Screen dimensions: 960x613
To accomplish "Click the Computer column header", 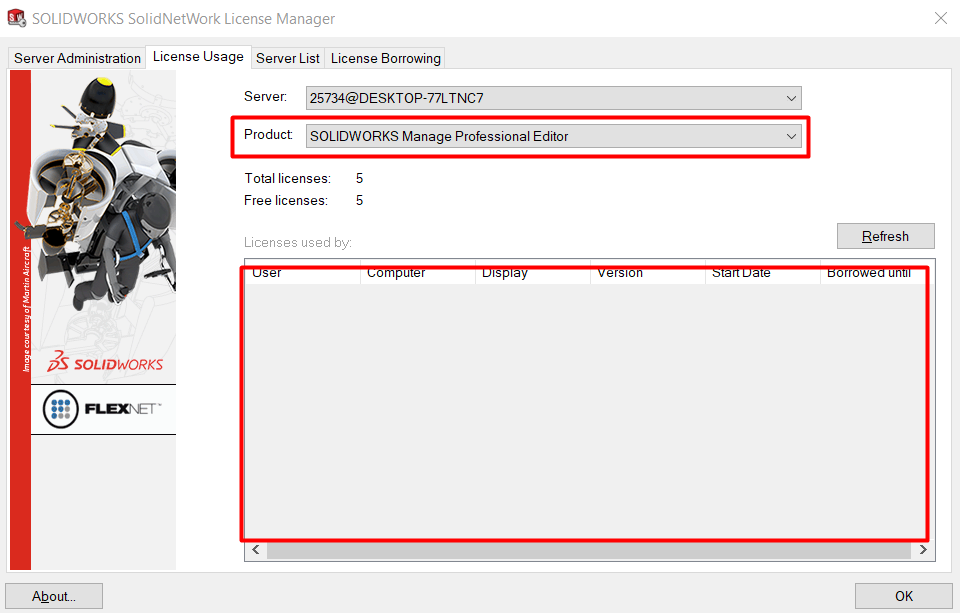I will pyautogui.click(x=417, y=273).
